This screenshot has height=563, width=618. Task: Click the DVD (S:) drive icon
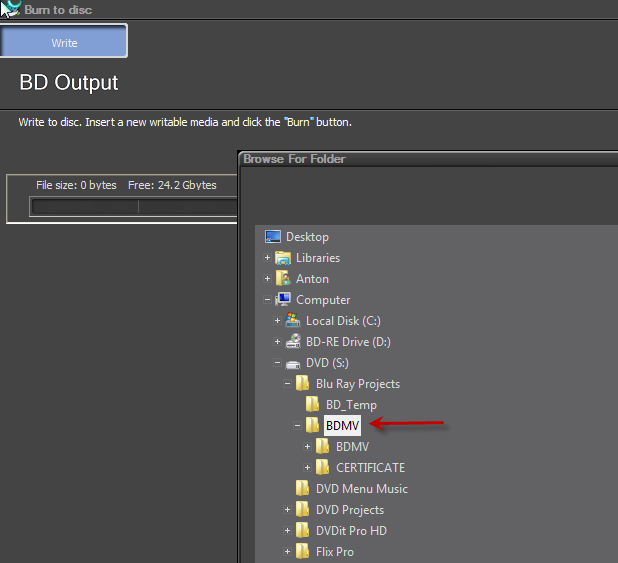click(x=293, y=364)
